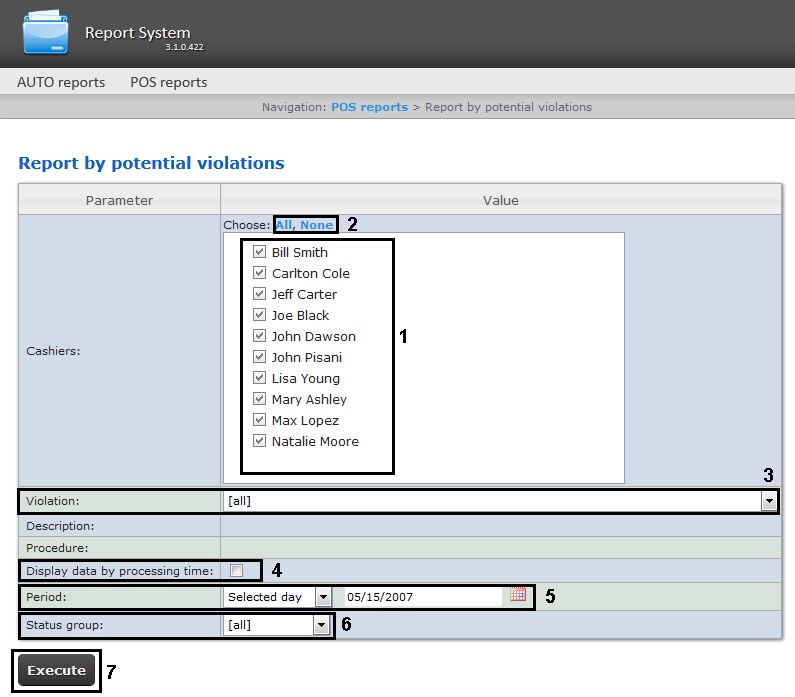
Task: Toggle the John Pisani checkbox
Action: pos(259,357)
